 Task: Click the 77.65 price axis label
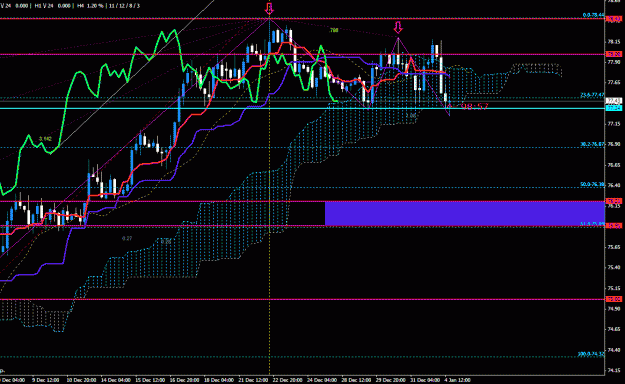(613, 83)
